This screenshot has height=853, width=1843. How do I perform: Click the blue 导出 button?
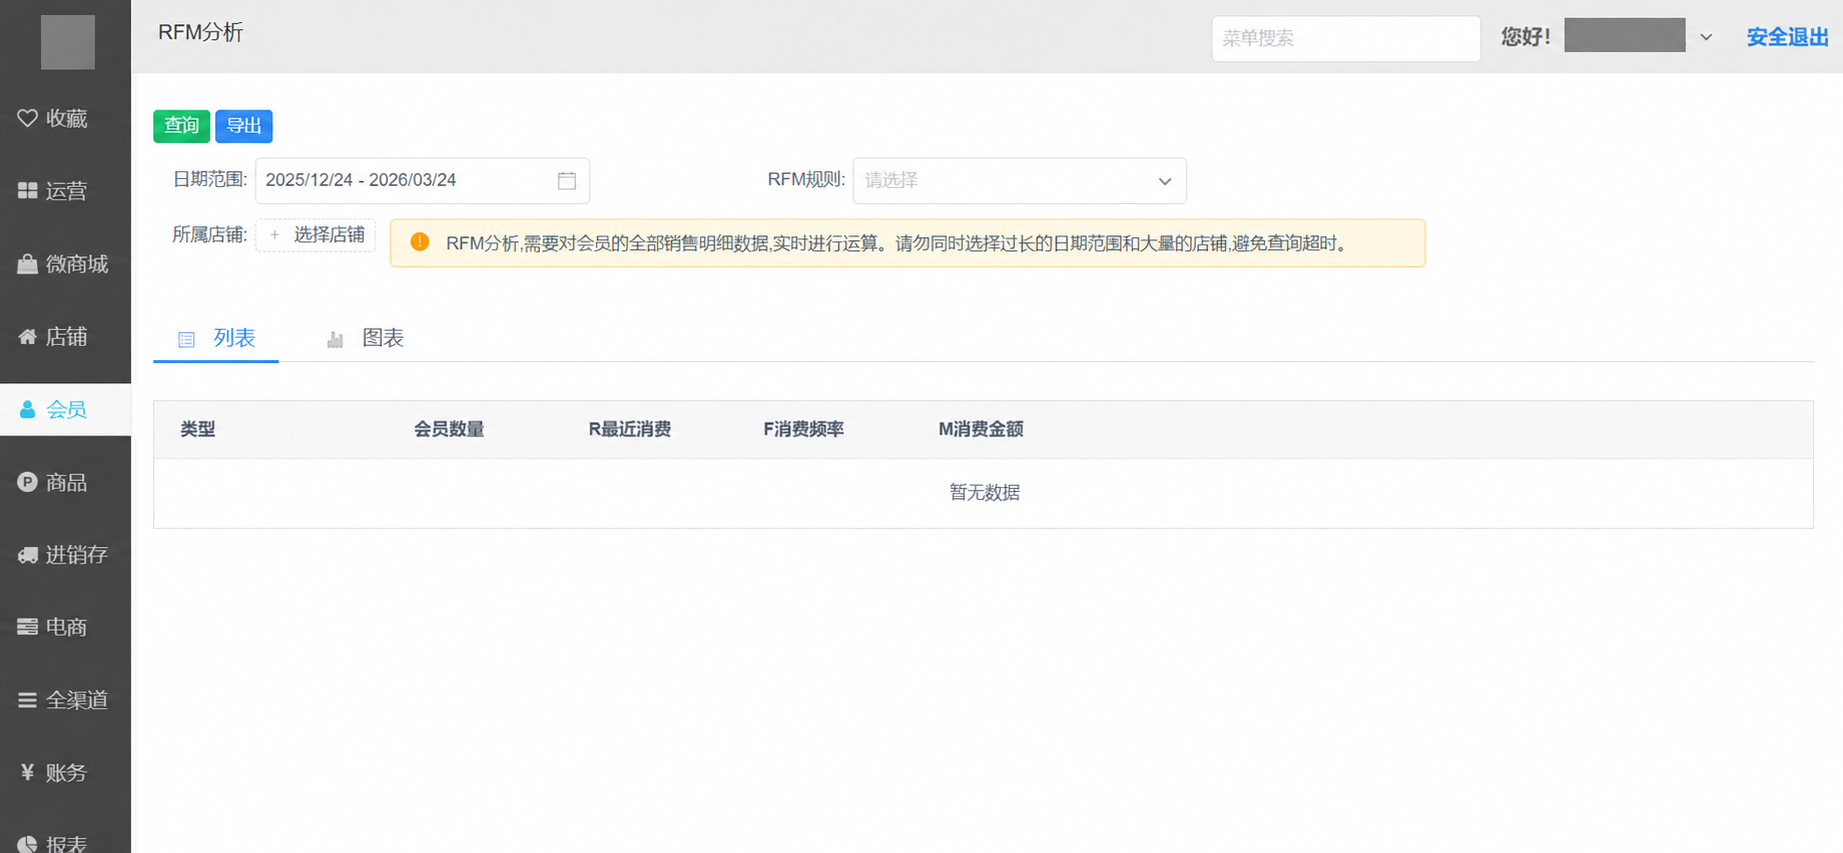click(x=244, y=126)
